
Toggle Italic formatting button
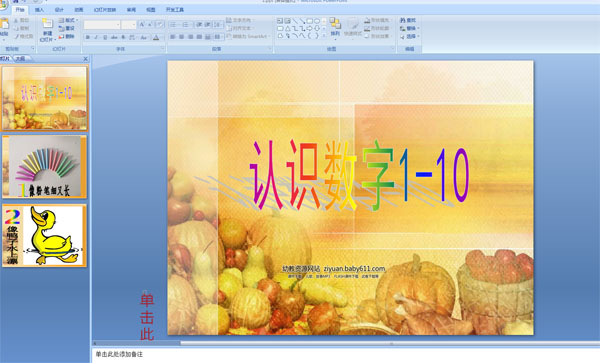coord(96,37)
